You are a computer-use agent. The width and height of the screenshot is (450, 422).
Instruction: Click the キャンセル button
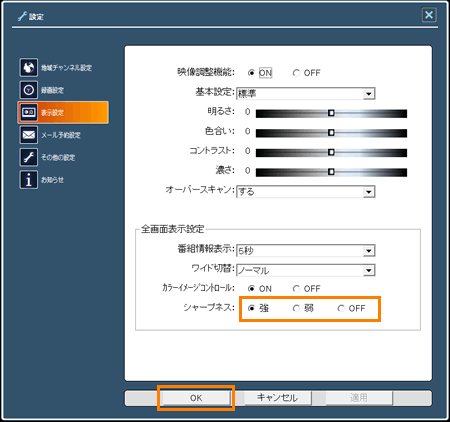point(277,398)
